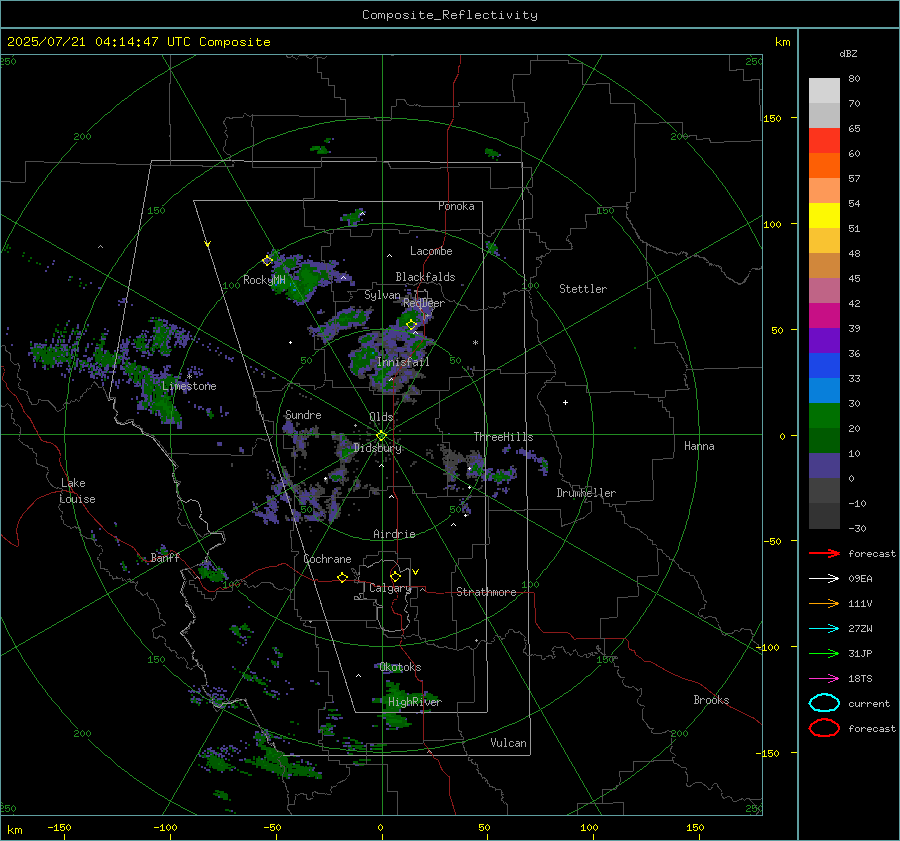The width and height of the screenshot is (900, 841).
Task: Click the Blackfalds city label
Action: click(x=425, y=277)
